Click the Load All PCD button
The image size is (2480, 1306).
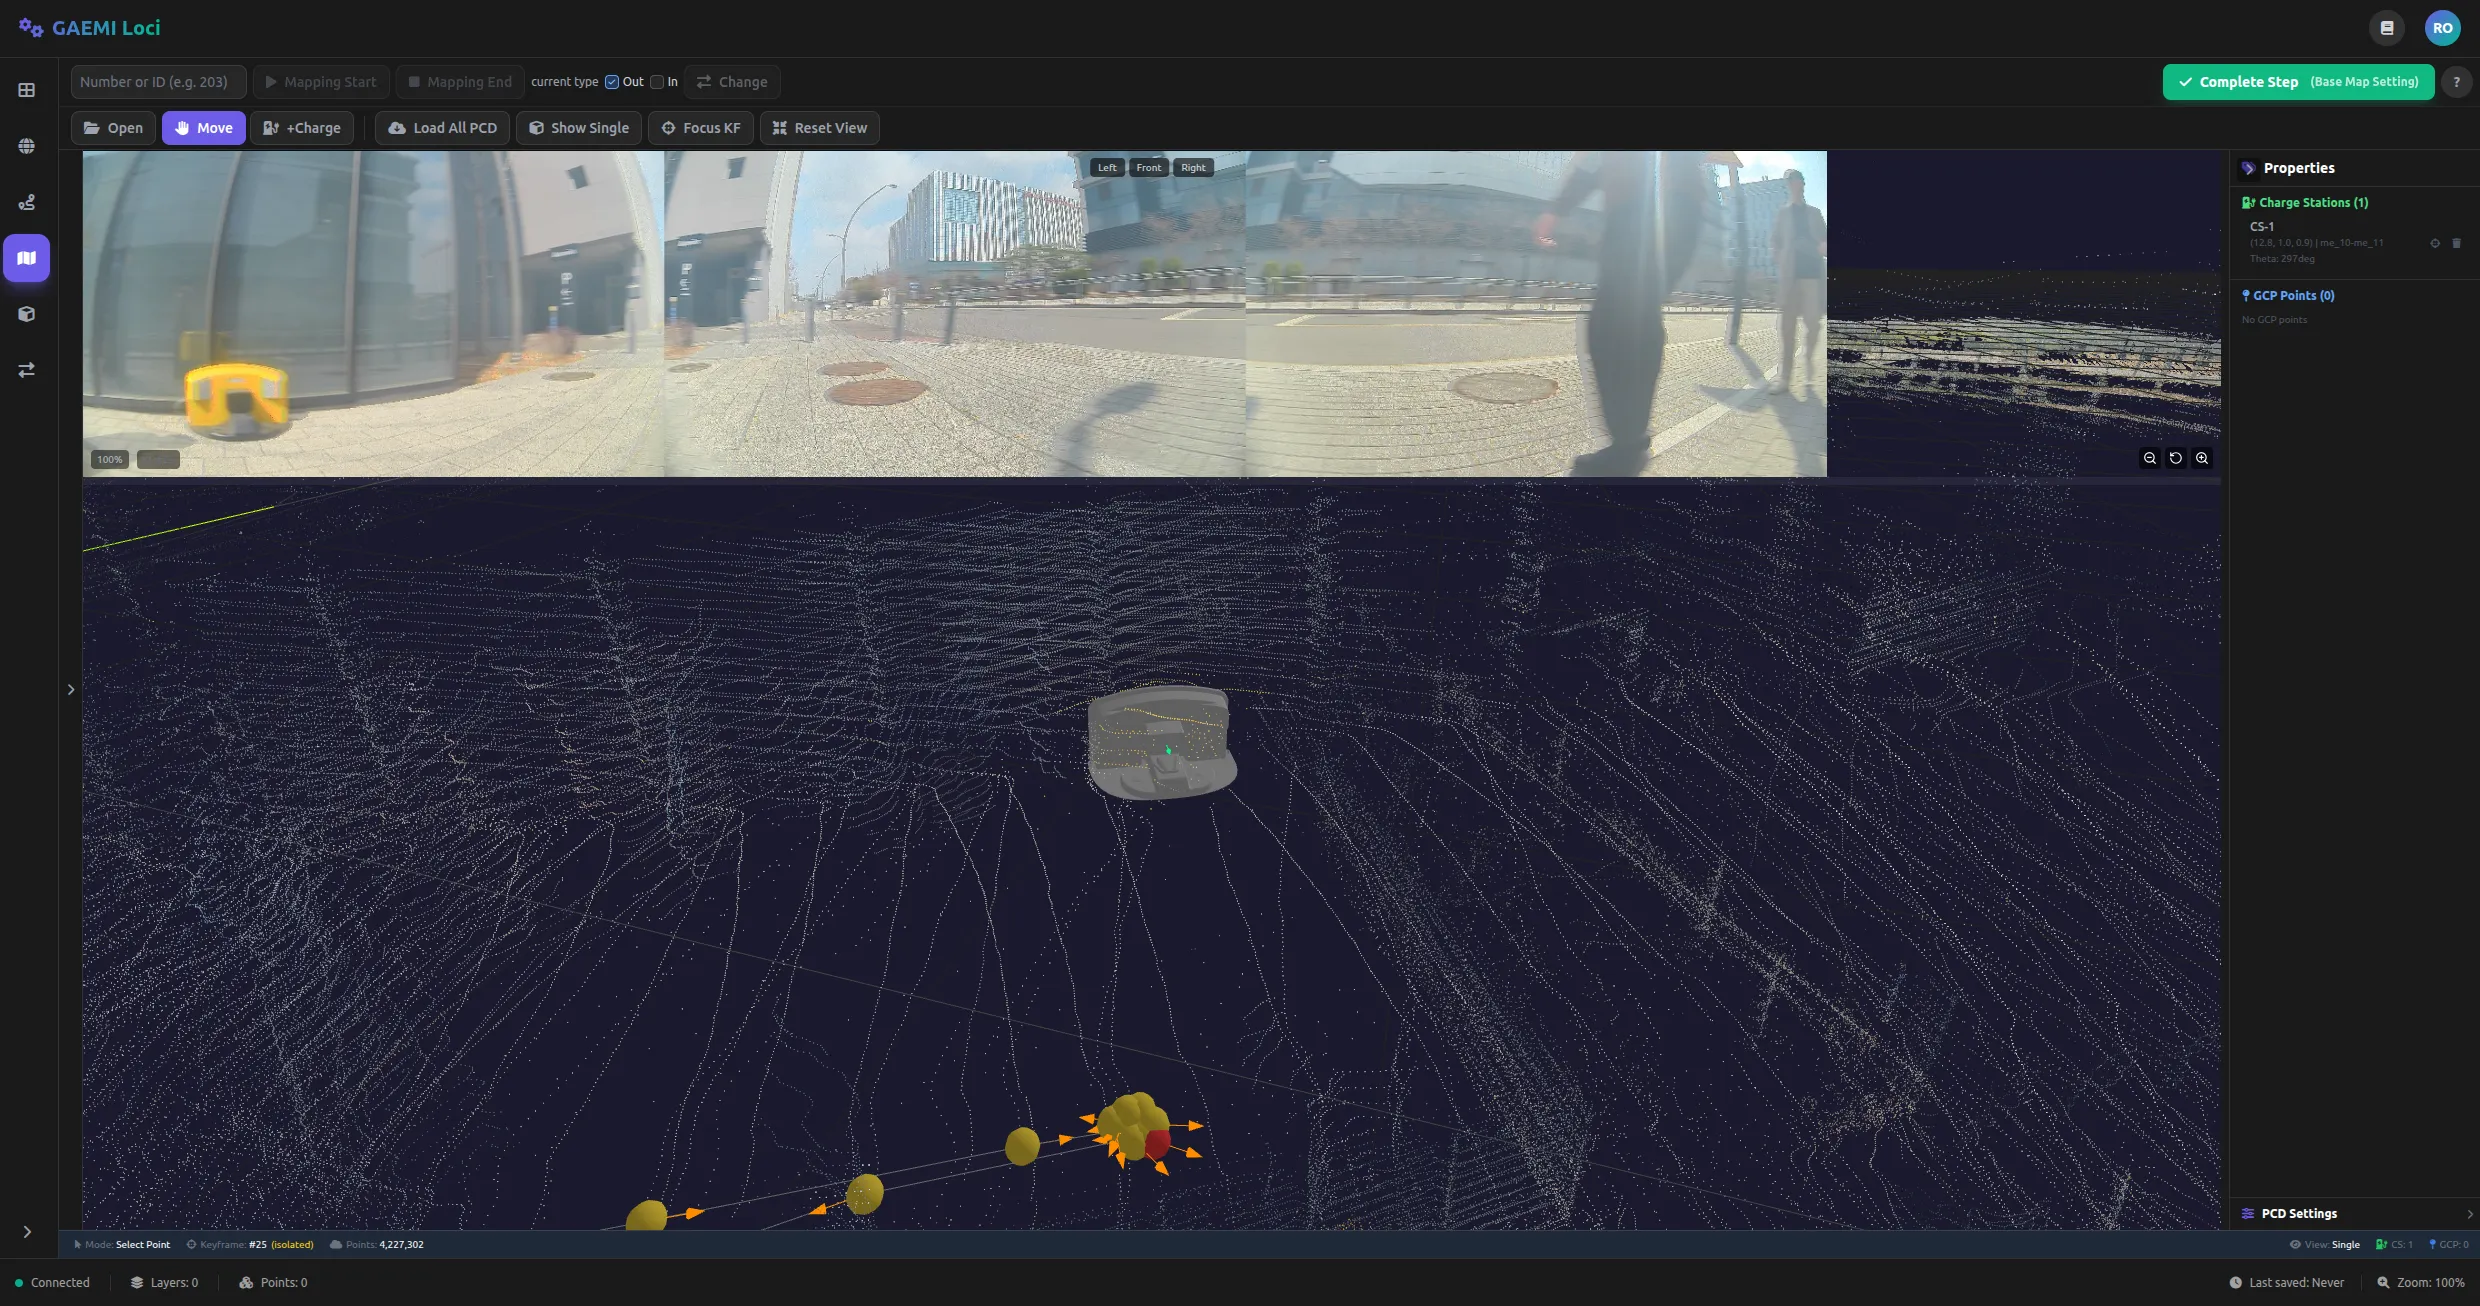[442, 128]
